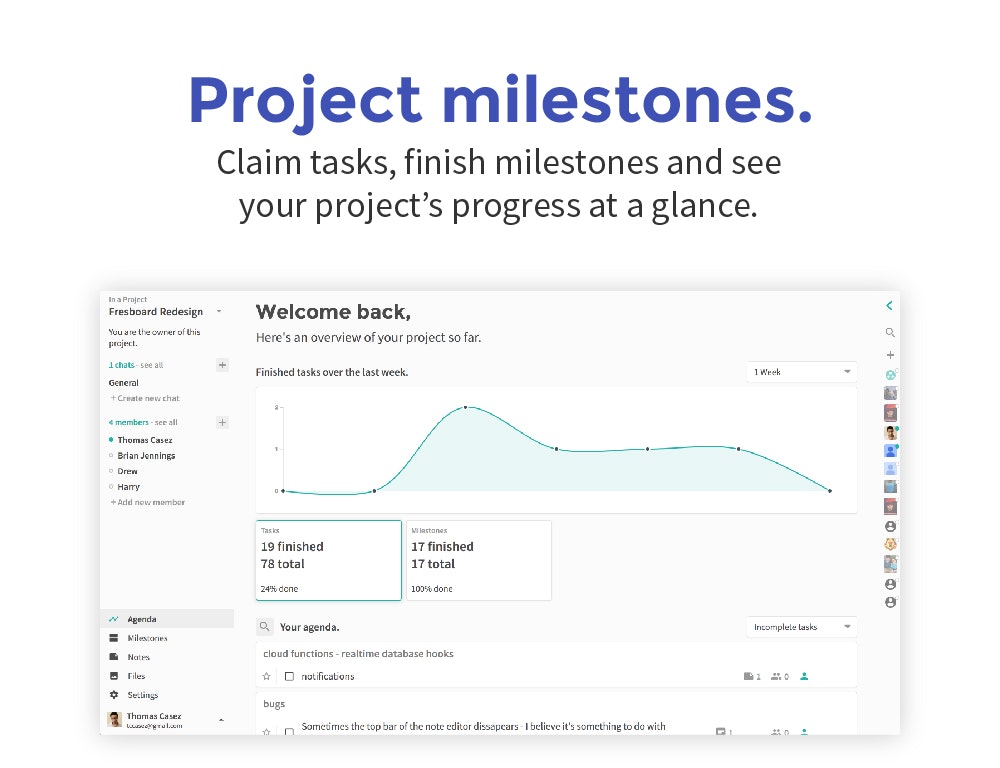Viewport: 1000px width, 768px height.
Task: Select Harry in the members list
Action: coord(128,487)
